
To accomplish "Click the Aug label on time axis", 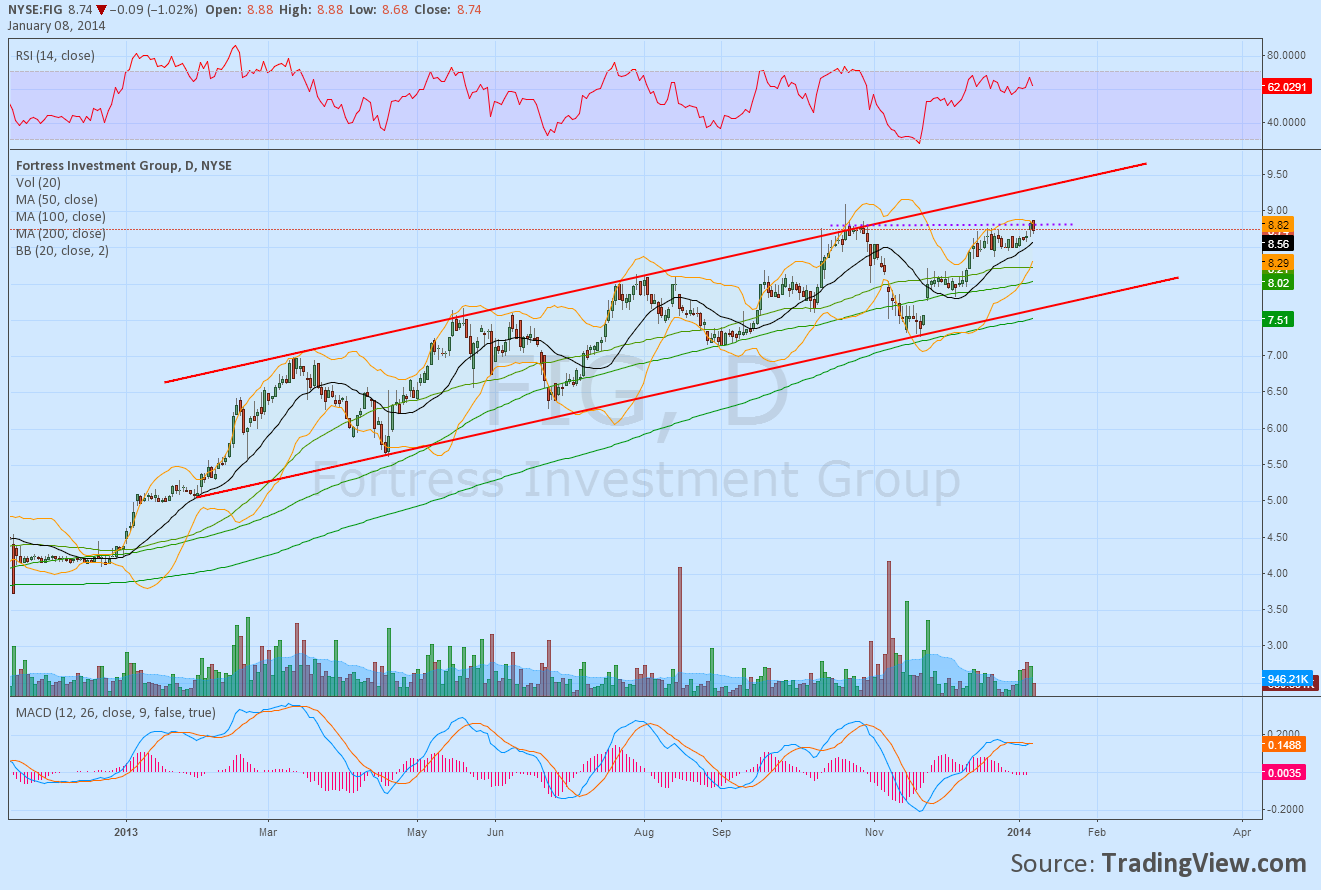I will (645, 831).
